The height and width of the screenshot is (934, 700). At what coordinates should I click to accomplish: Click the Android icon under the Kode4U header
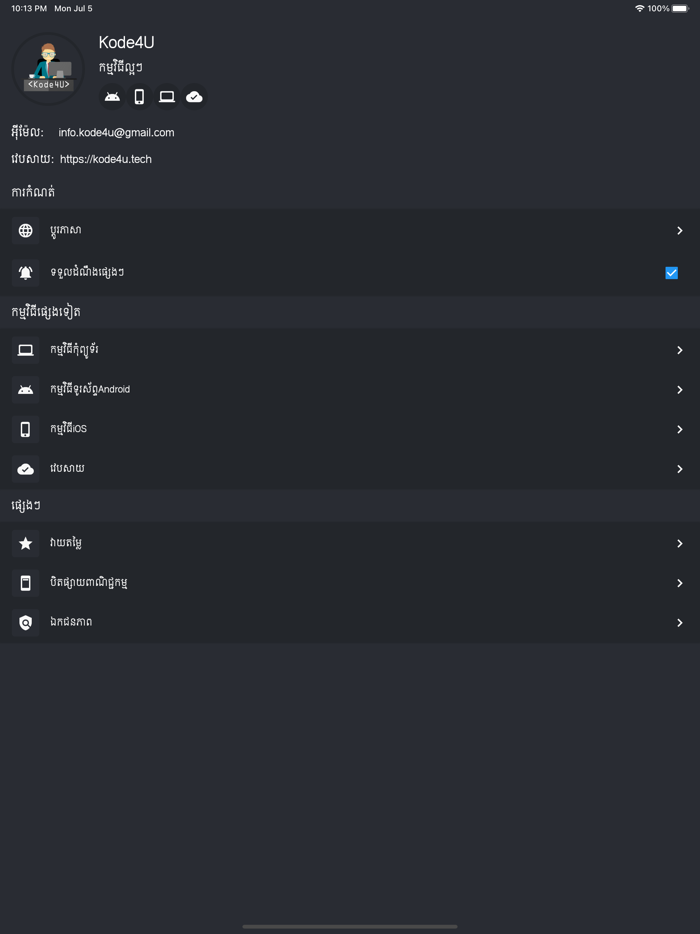(x=112, y=97)
